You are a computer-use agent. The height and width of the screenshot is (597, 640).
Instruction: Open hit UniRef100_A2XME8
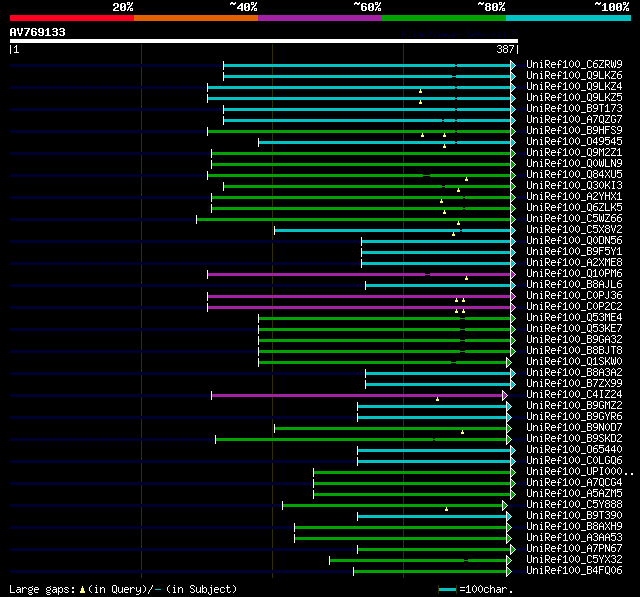pyautogui.click(x=574, y=263)
